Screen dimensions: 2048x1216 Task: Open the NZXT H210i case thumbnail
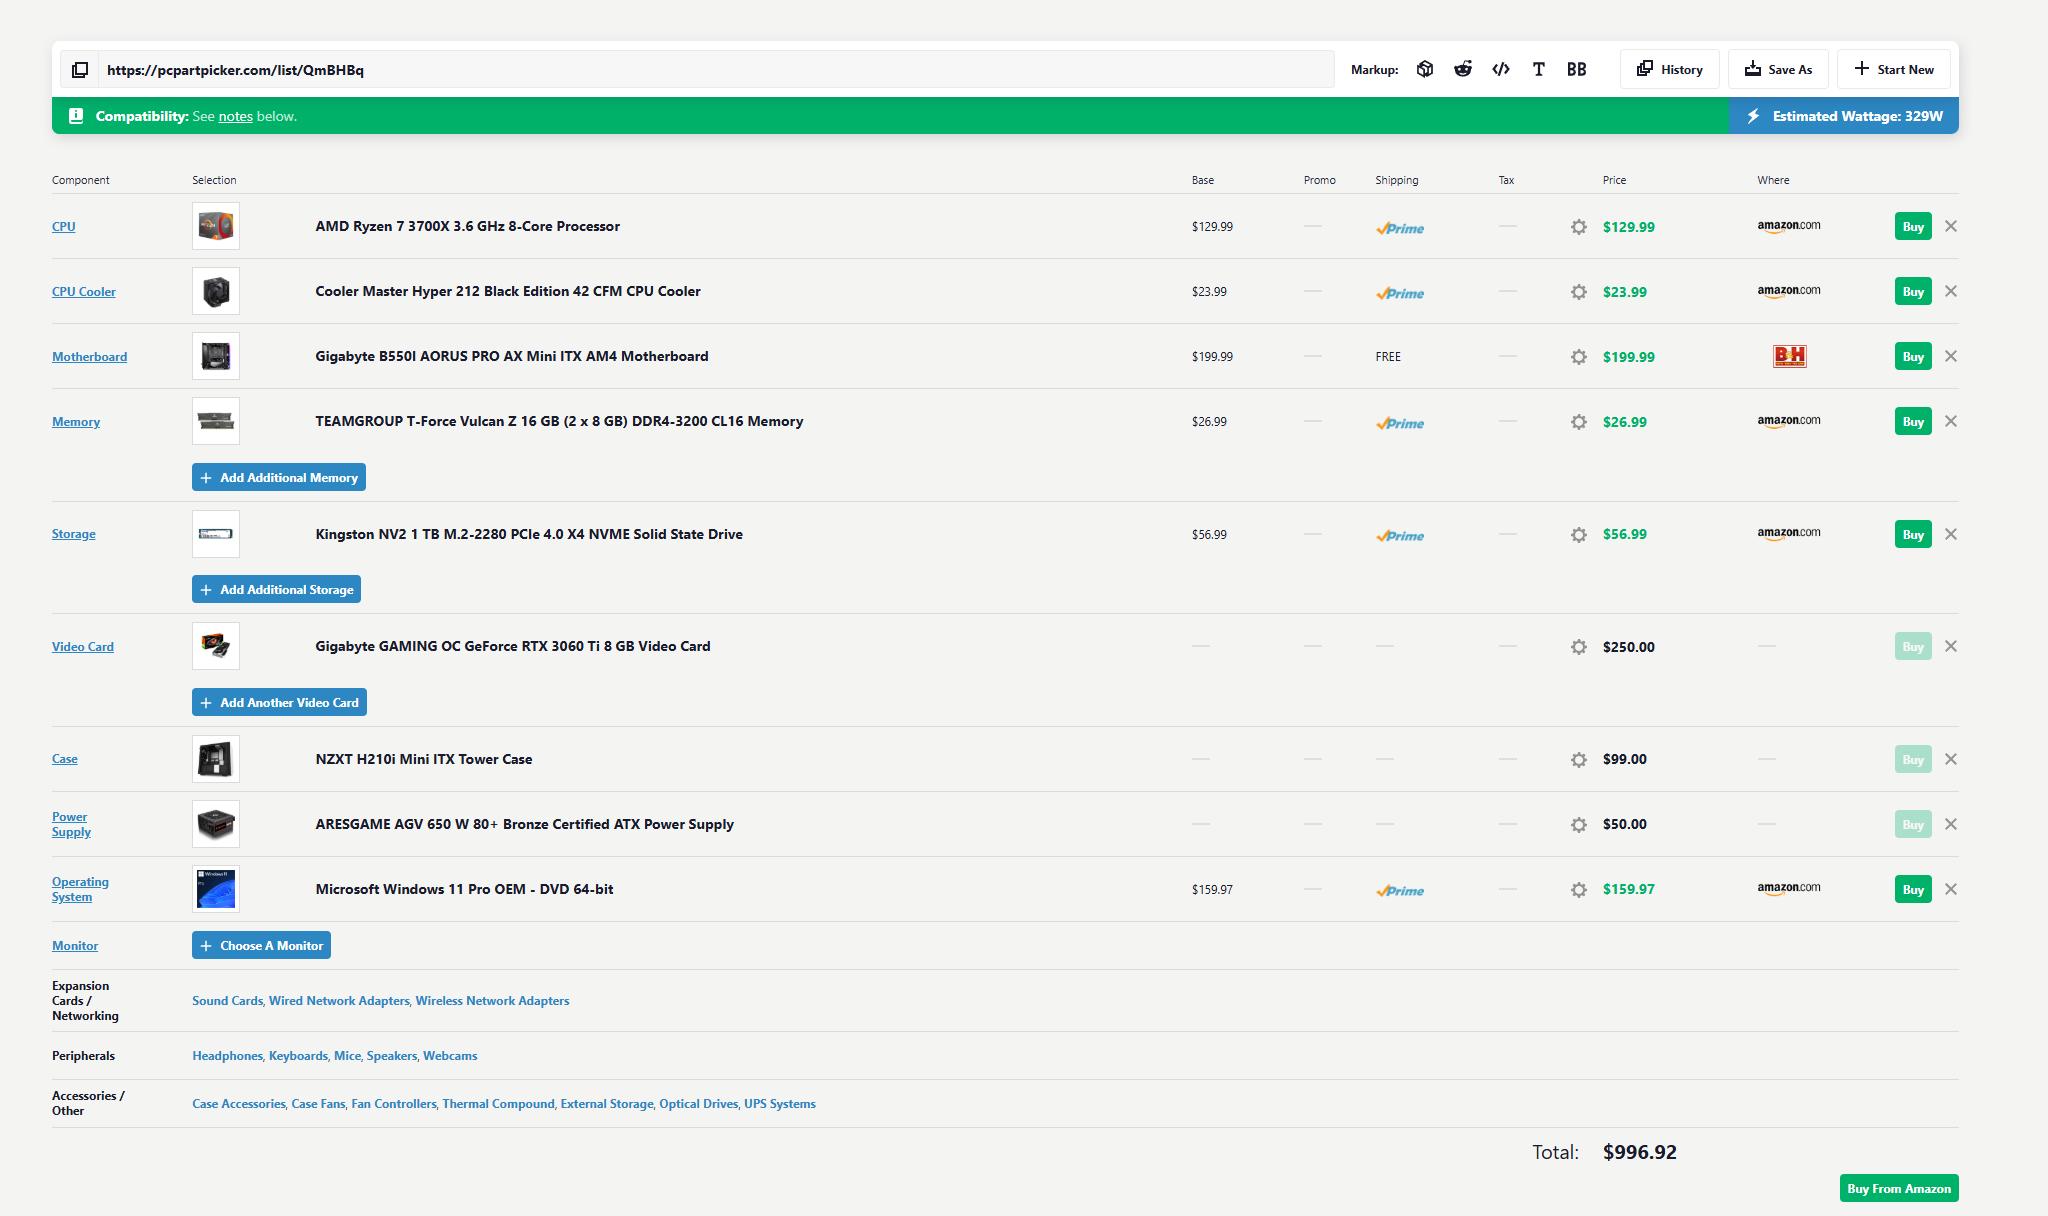point(216,759)
